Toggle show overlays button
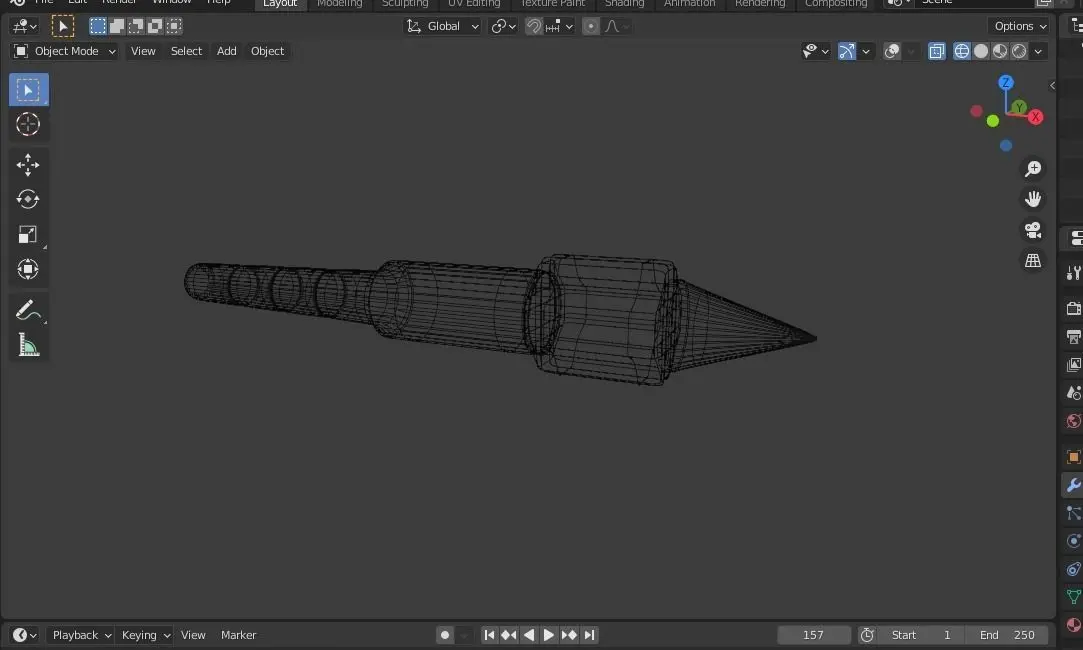The image size is (1083, 650). [892, 51]
